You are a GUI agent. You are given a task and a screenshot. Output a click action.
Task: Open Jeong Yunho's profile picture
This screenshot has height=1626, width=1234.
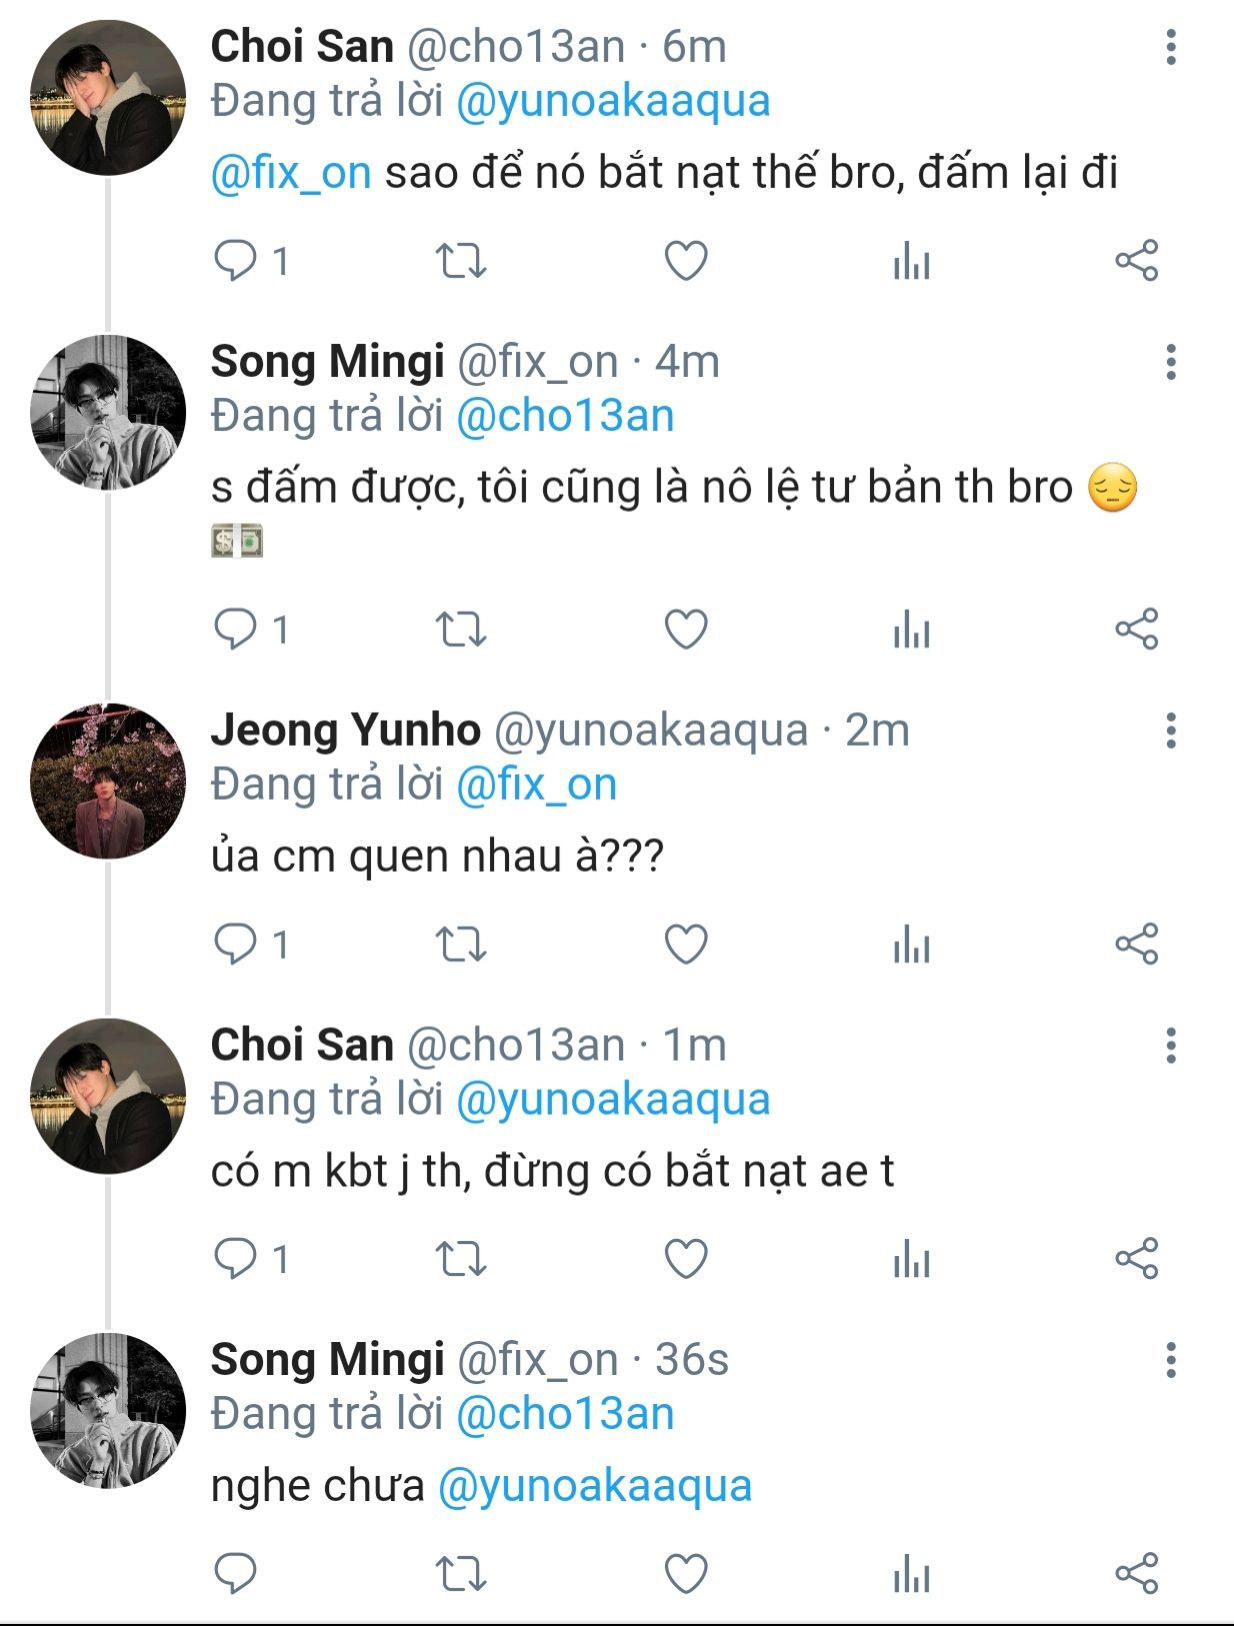[x=108, y=781]
